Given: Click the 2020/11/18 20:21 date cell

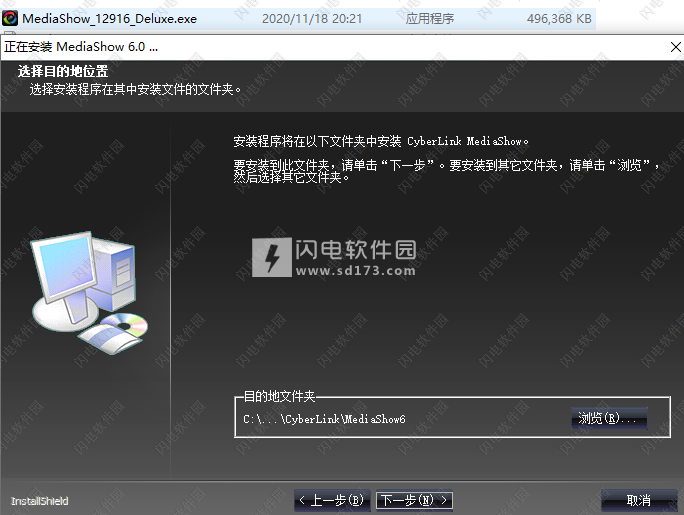Looking at the screenshot, I should coord(312,19).
